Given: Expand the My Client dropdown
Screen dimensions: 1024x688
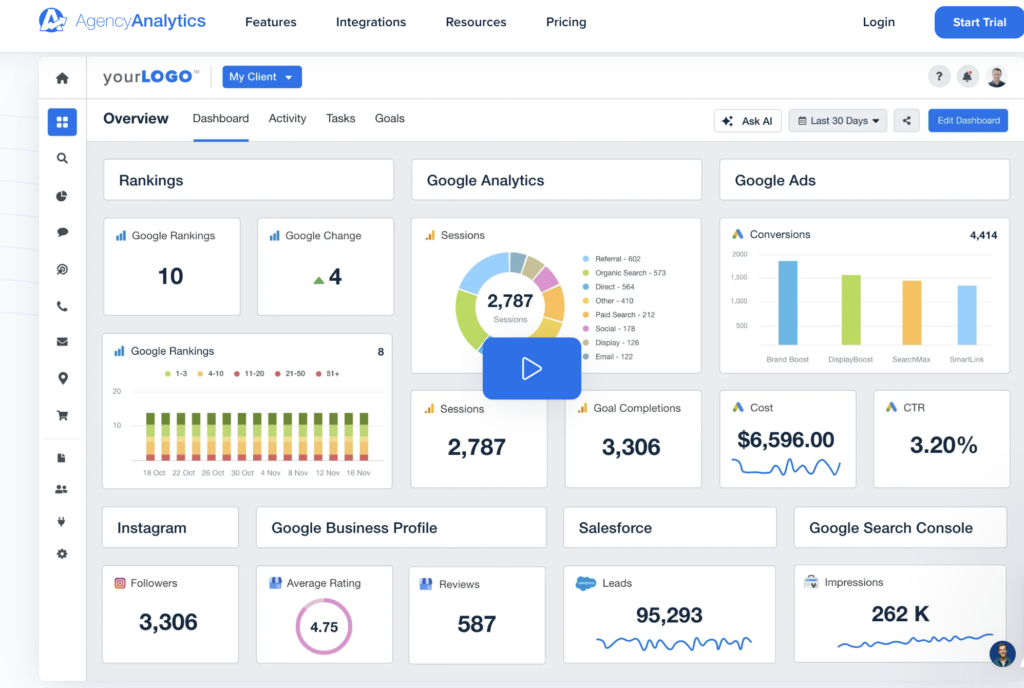Looking at the screenshot, I should click(262, 77).
